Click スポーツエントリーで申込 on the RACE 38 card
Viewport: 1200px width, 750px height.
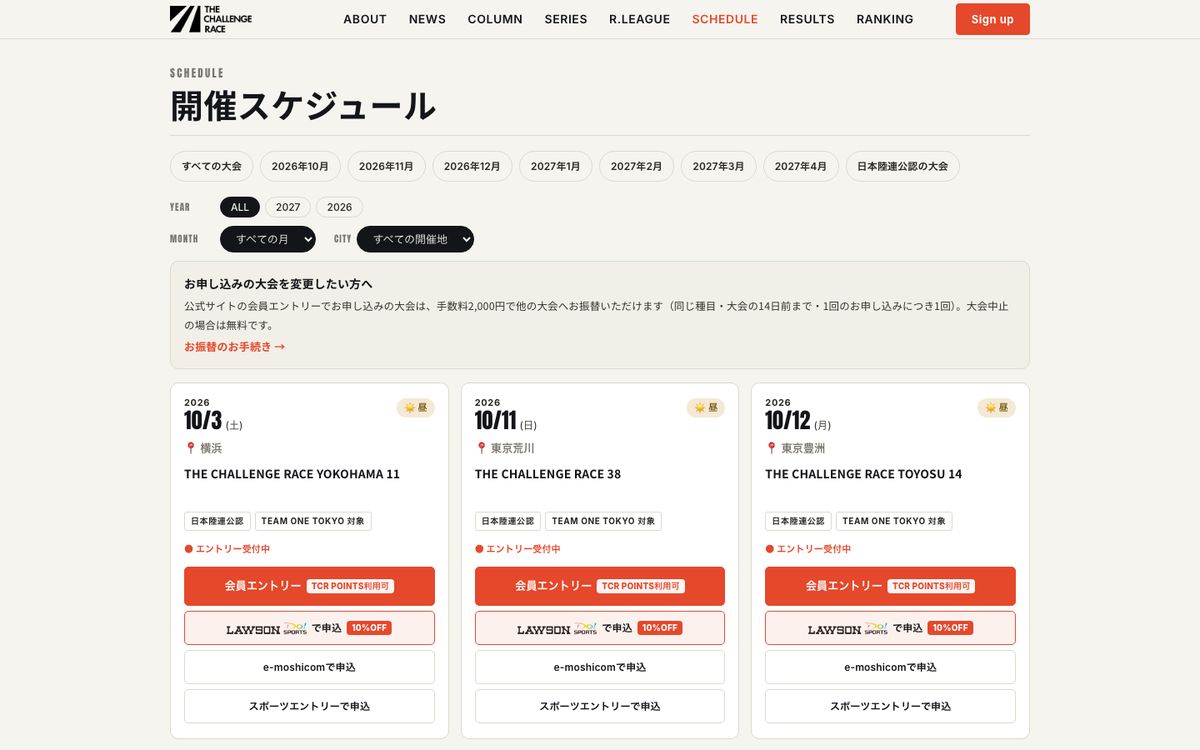tap(600, 706)
